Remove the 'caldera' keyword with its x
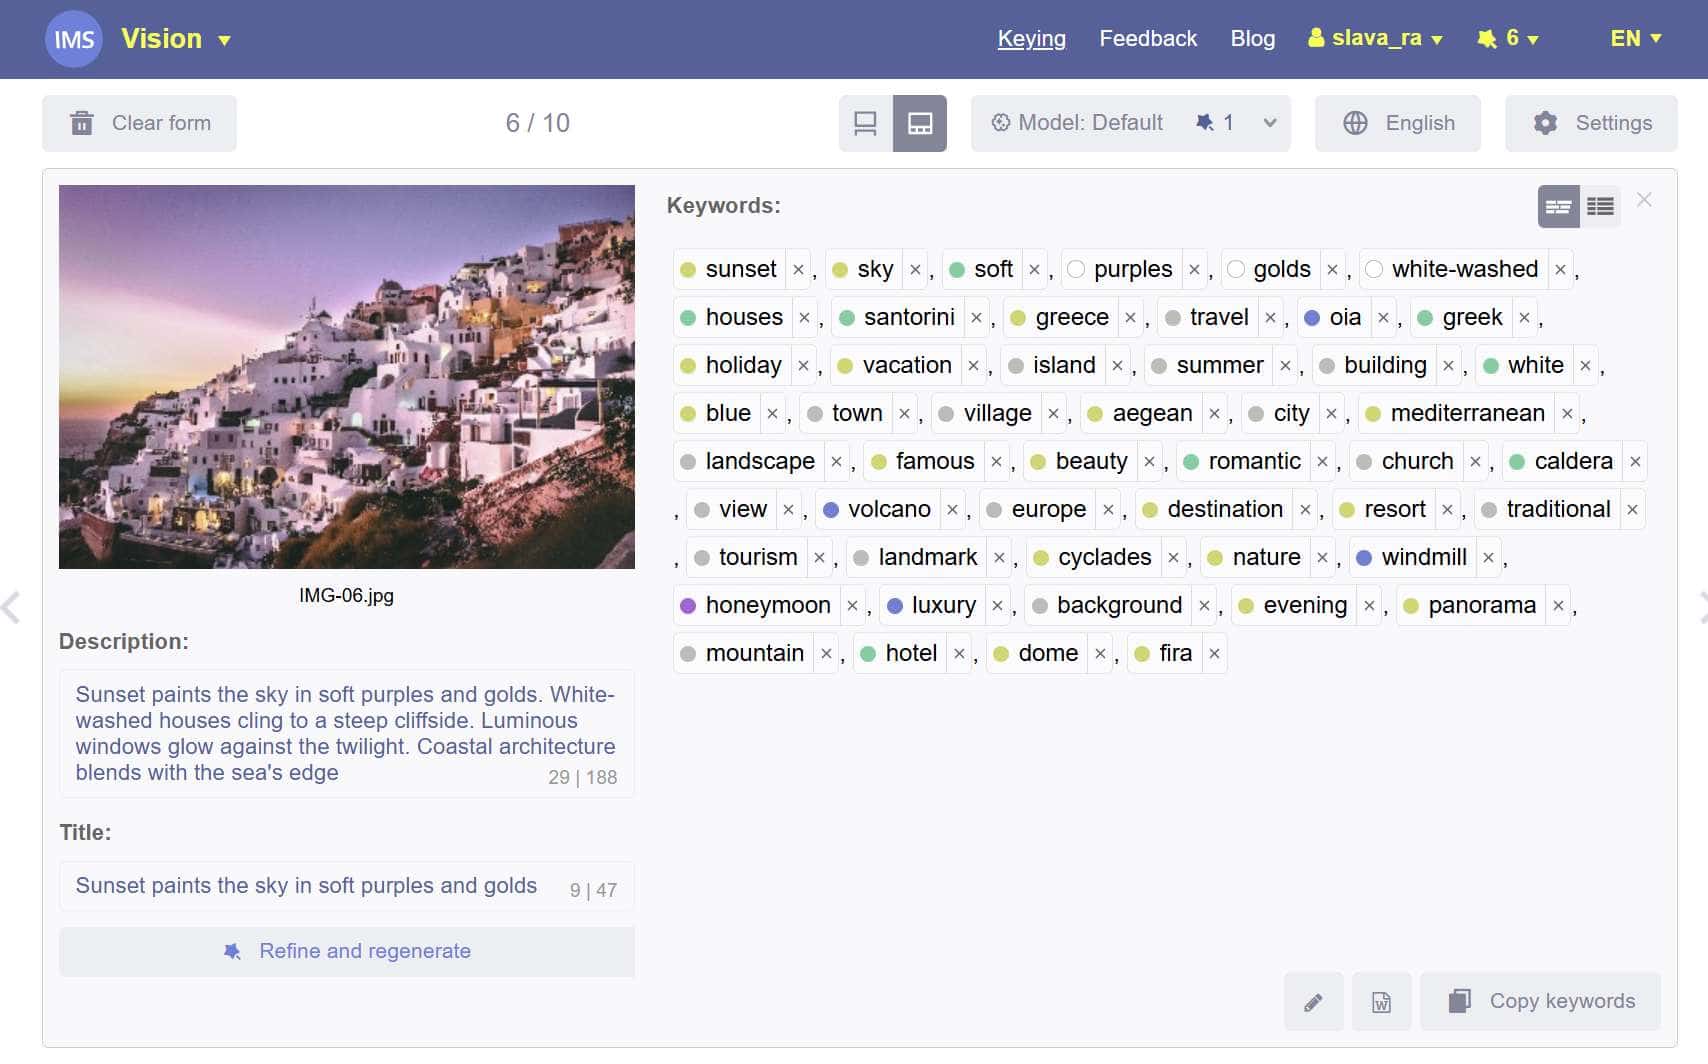Image resolution: width=1708 pixels, height=1064 pixels. pos(1635,462)
